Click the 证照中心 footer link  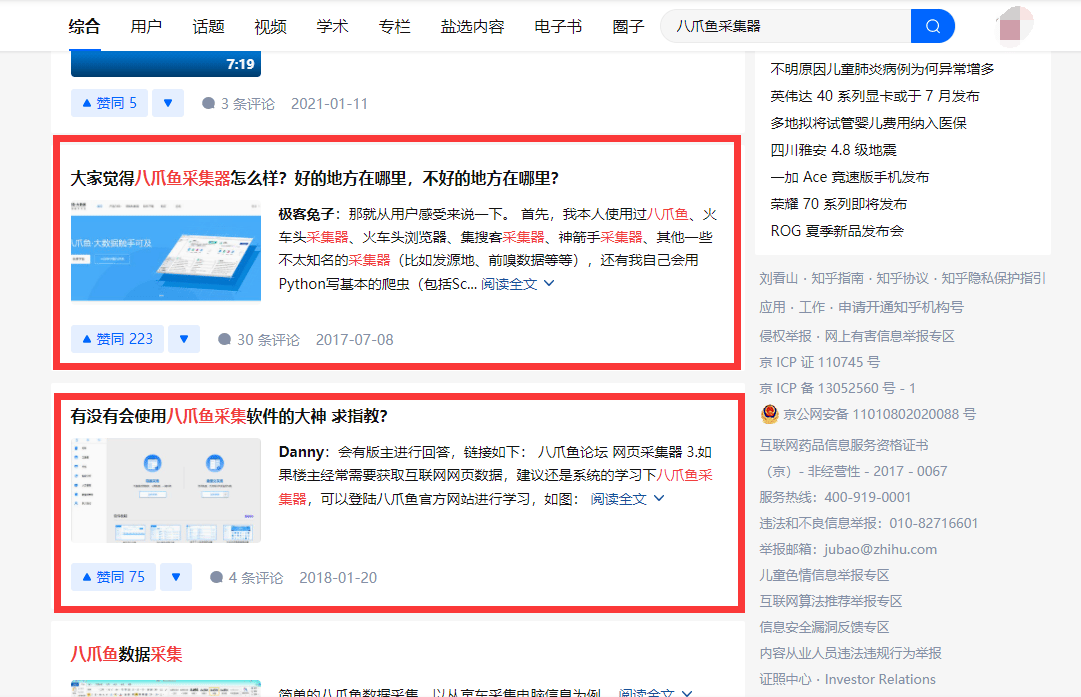pyautogui.click(x=785, y=679)
